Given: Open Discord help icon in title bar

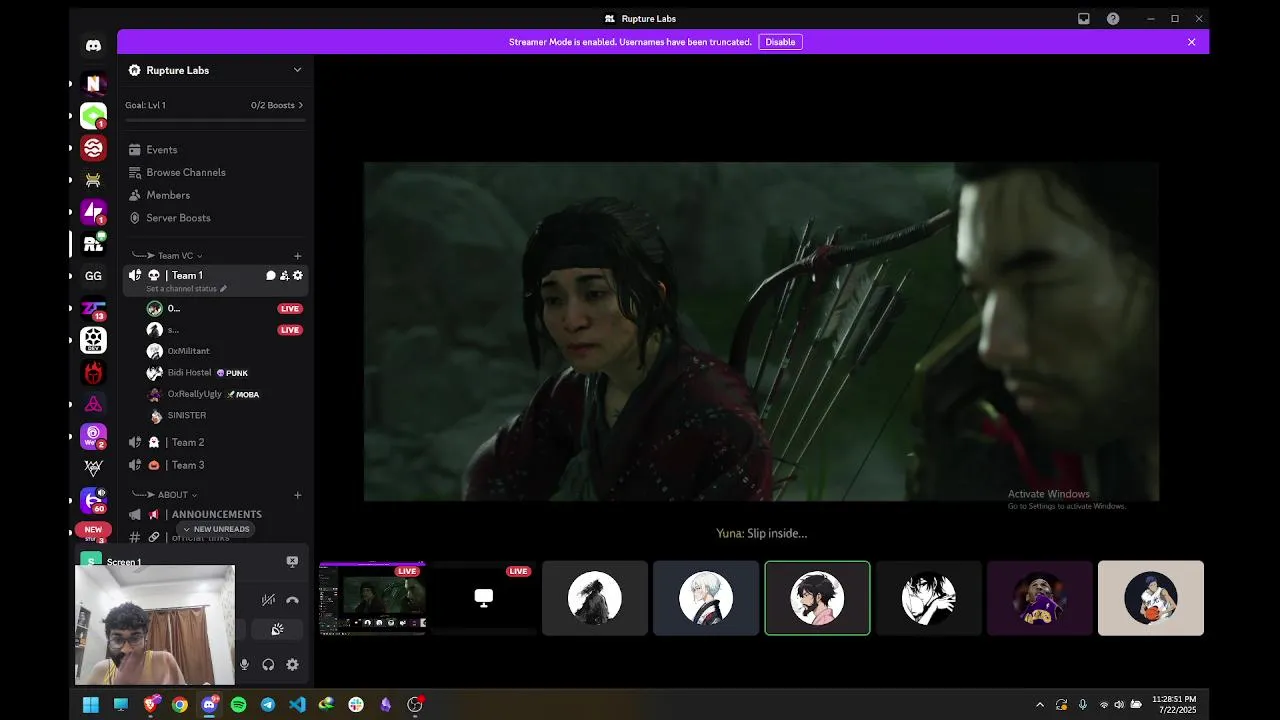Looking at the screenshot, I should 1113,18.
